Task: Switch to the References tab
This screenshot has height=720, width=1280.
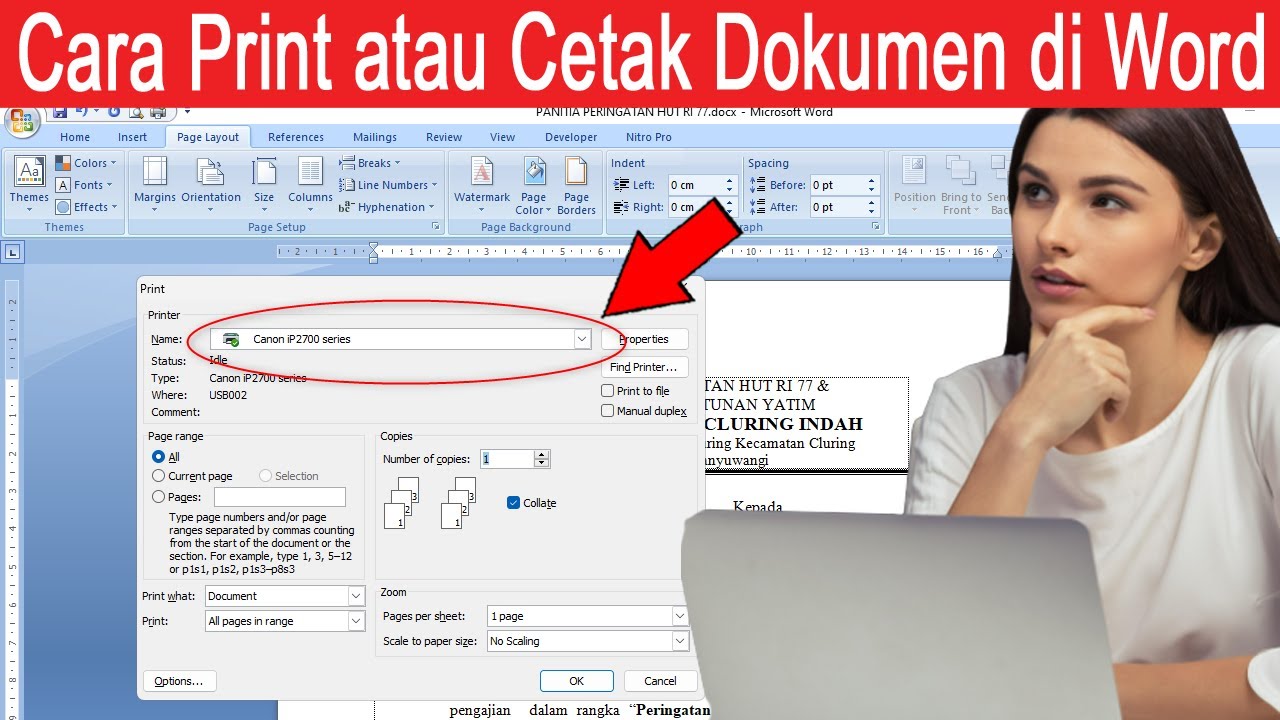Action: 296,137
